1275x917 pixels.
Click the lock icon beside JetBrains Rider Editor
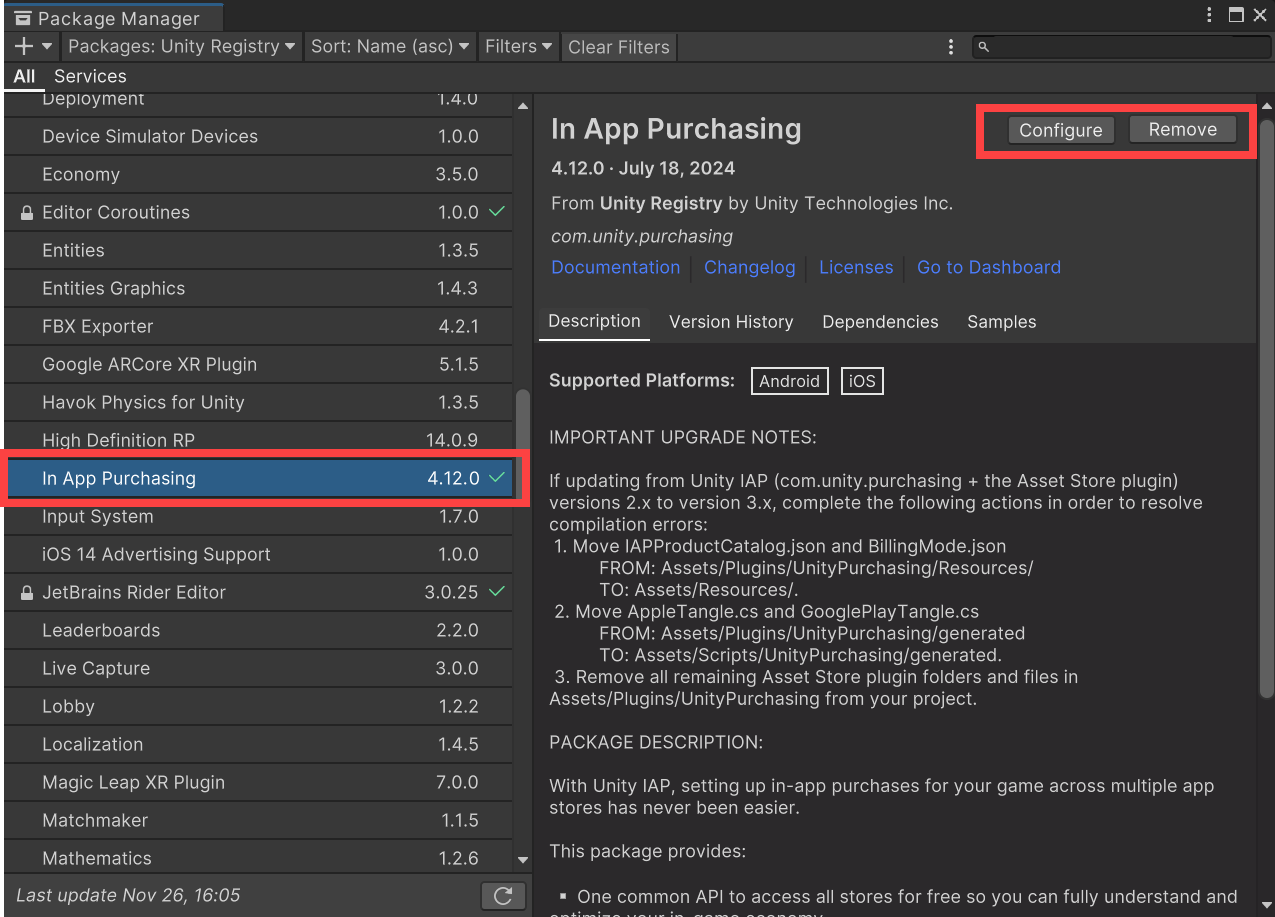click(27, 593)
